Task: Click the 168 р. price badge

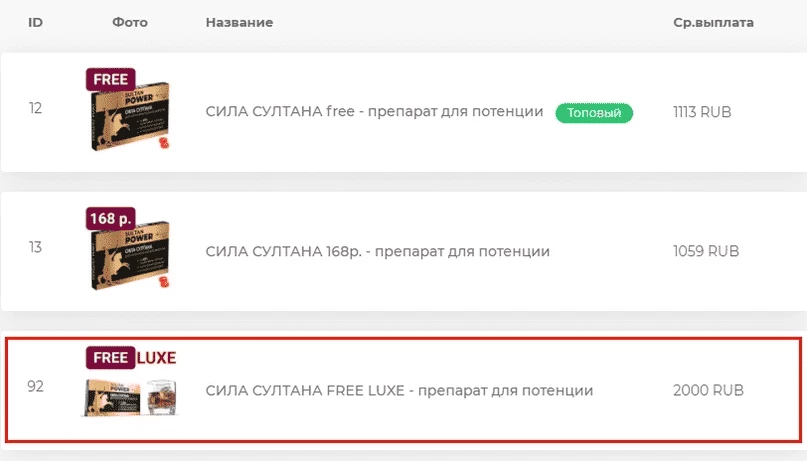Action: pos(111,219)
